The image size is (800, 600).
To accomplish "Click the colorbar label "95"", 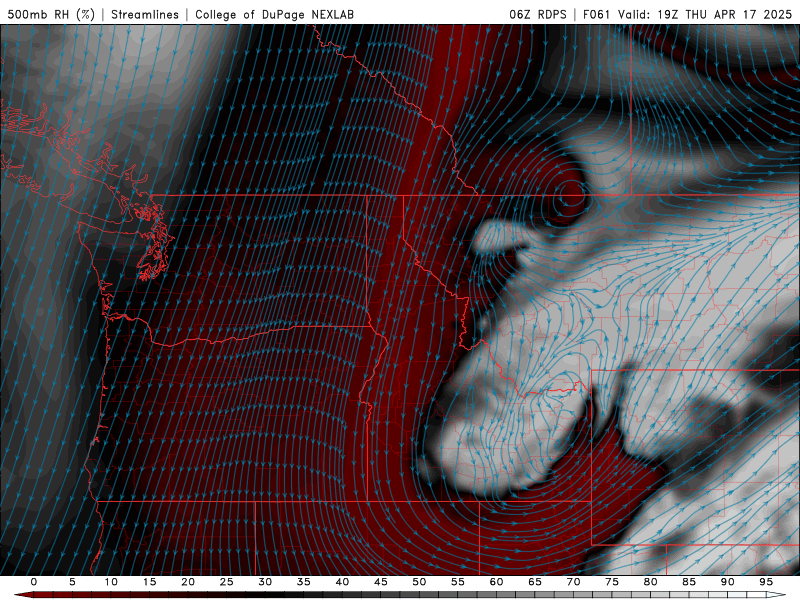I will [x=766, y=582].
